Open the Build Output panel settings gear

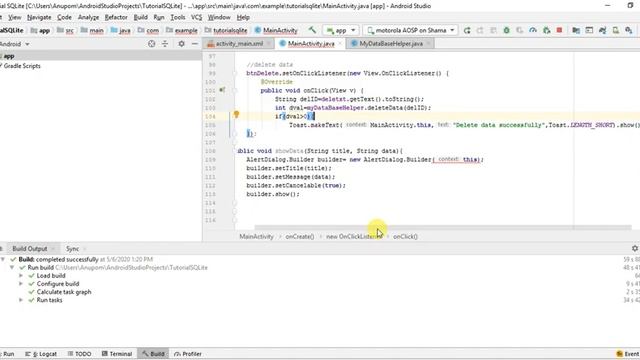pyautogui.click(x=635, y=248)
